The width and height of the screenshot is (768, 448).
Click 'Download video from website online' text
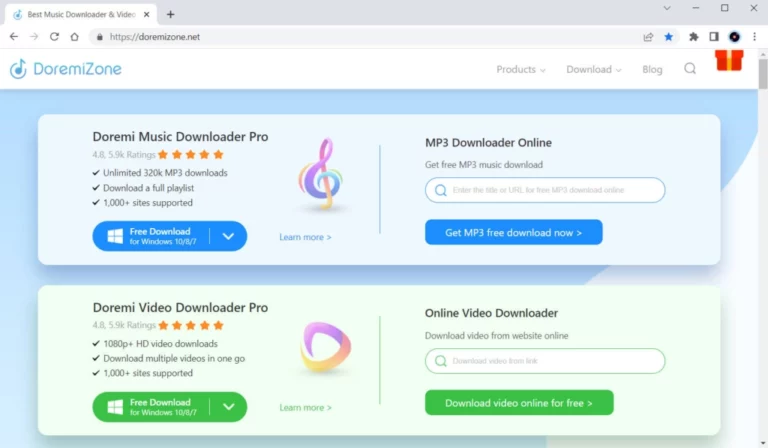tap(497, 335)
